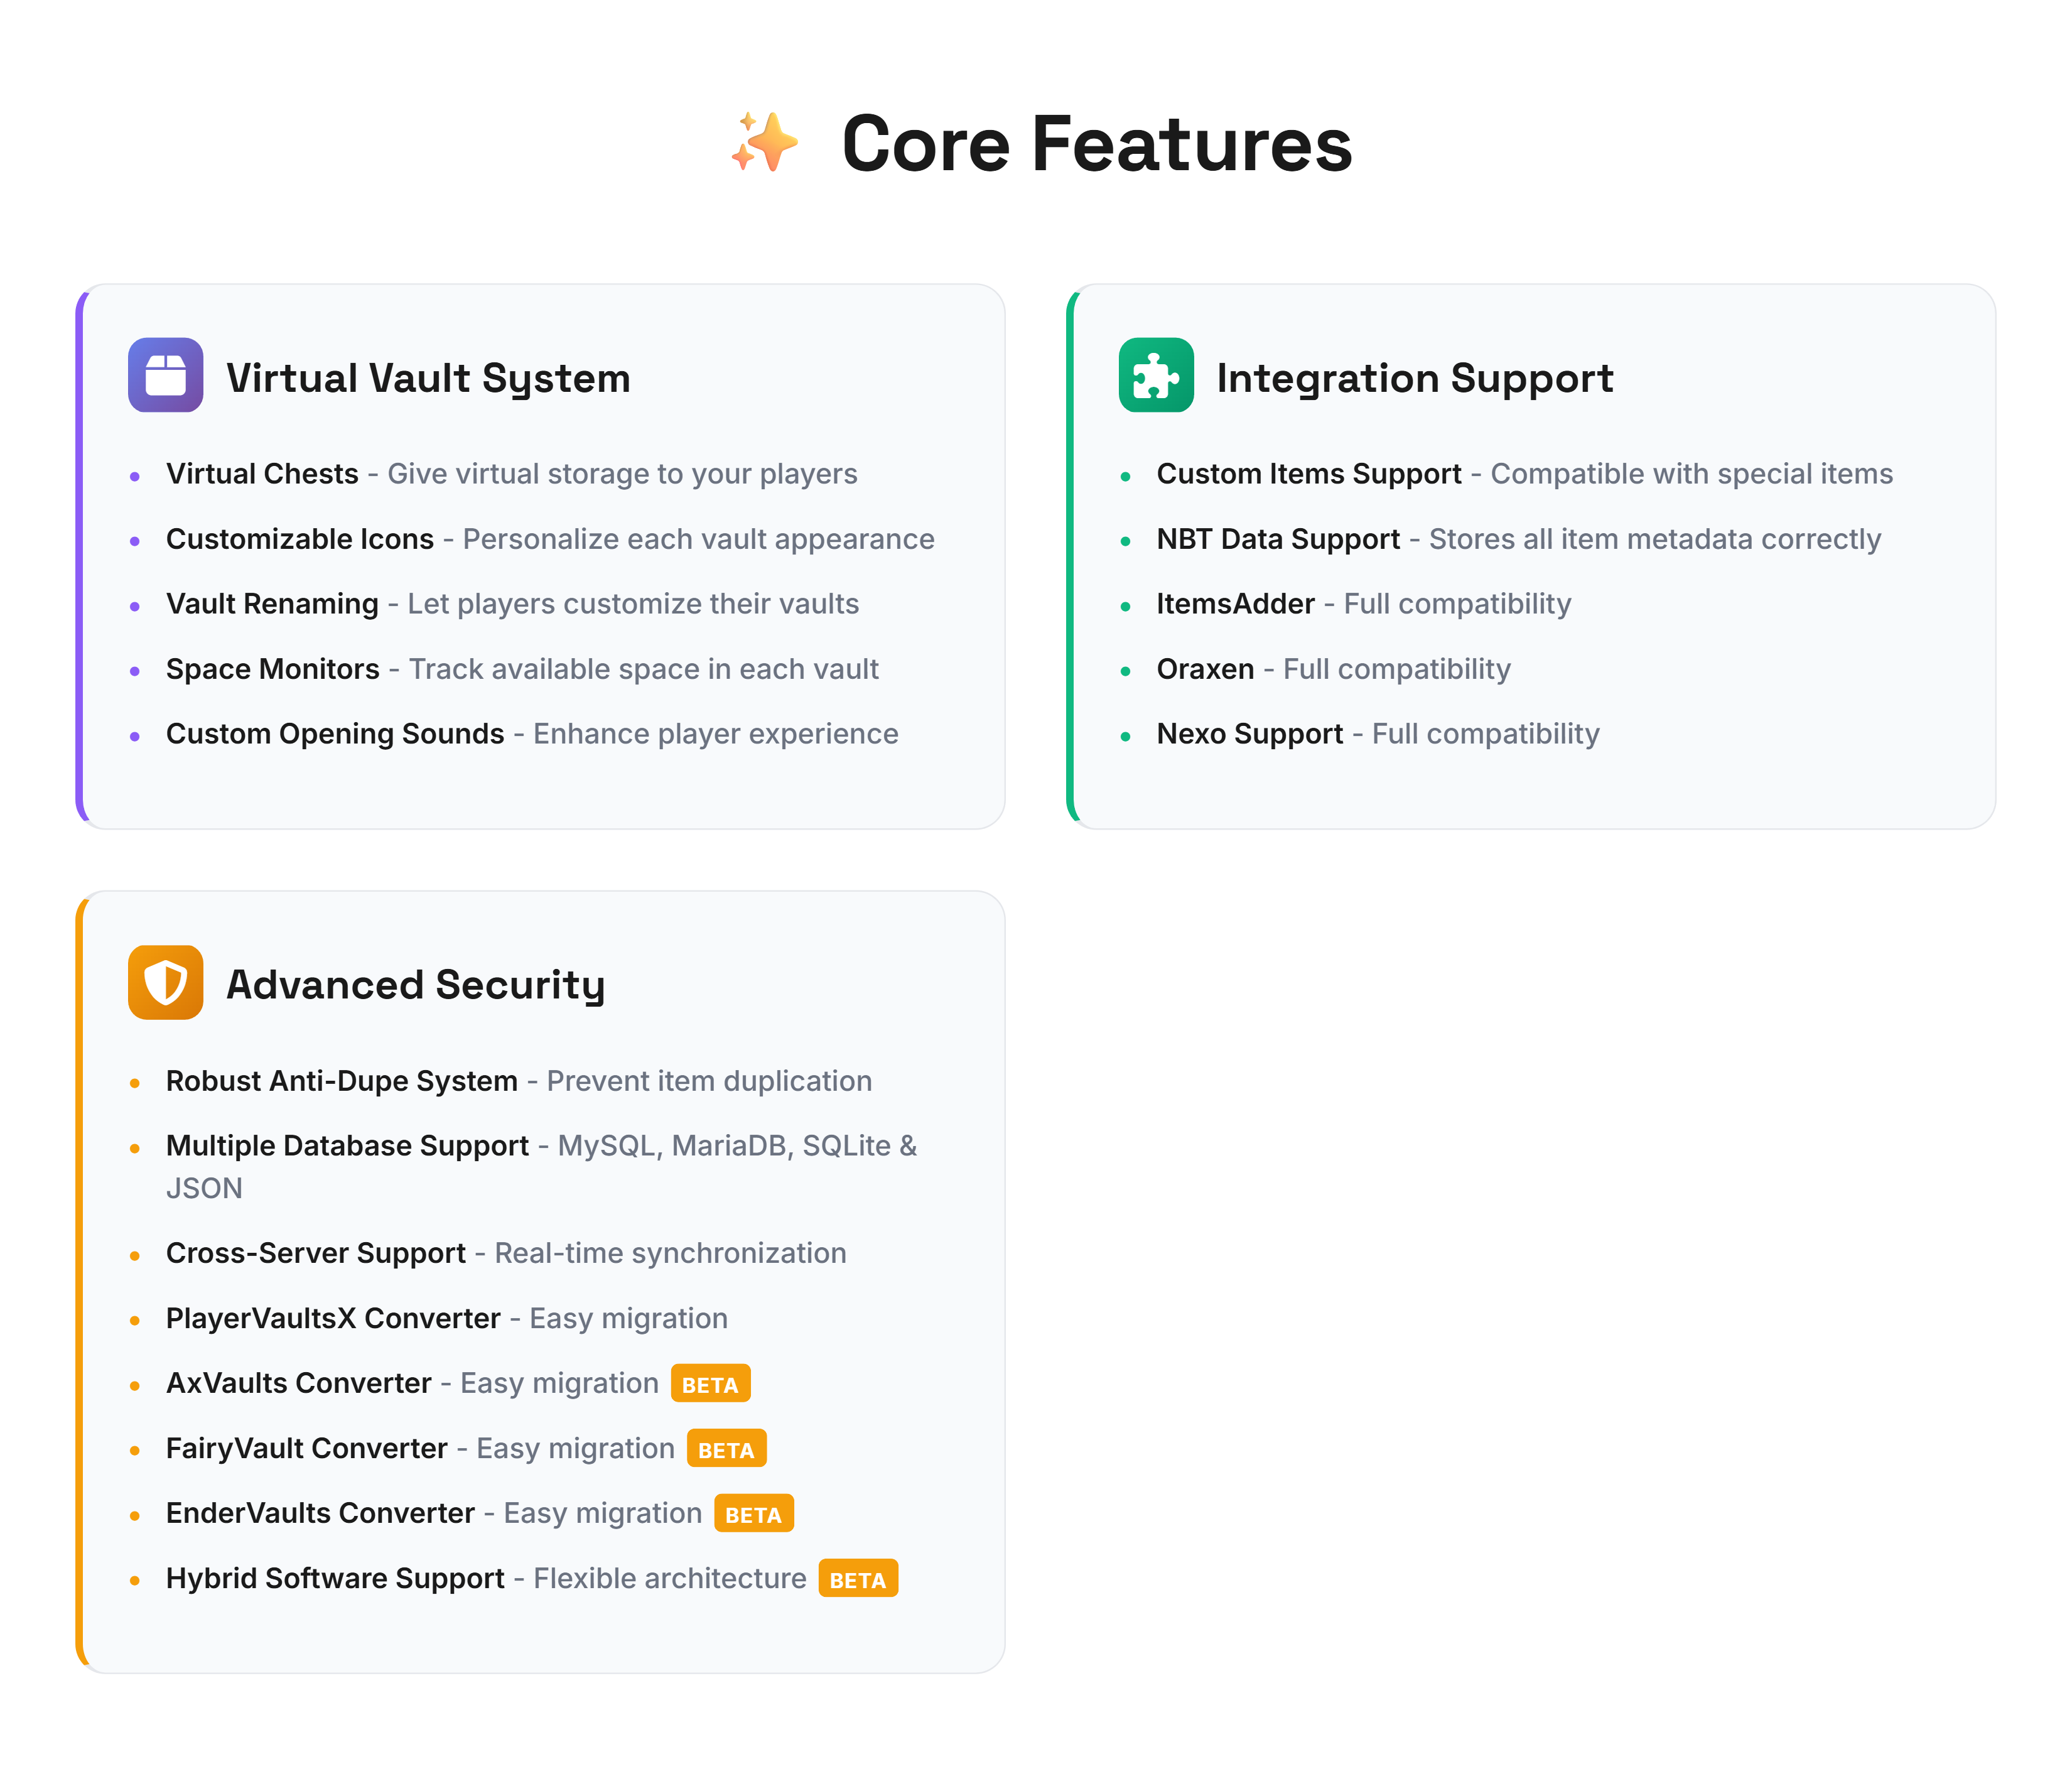Screen dimensions: 2072x1769
Task: Click the orange shield Advanced Security icon
Action: 165,982
